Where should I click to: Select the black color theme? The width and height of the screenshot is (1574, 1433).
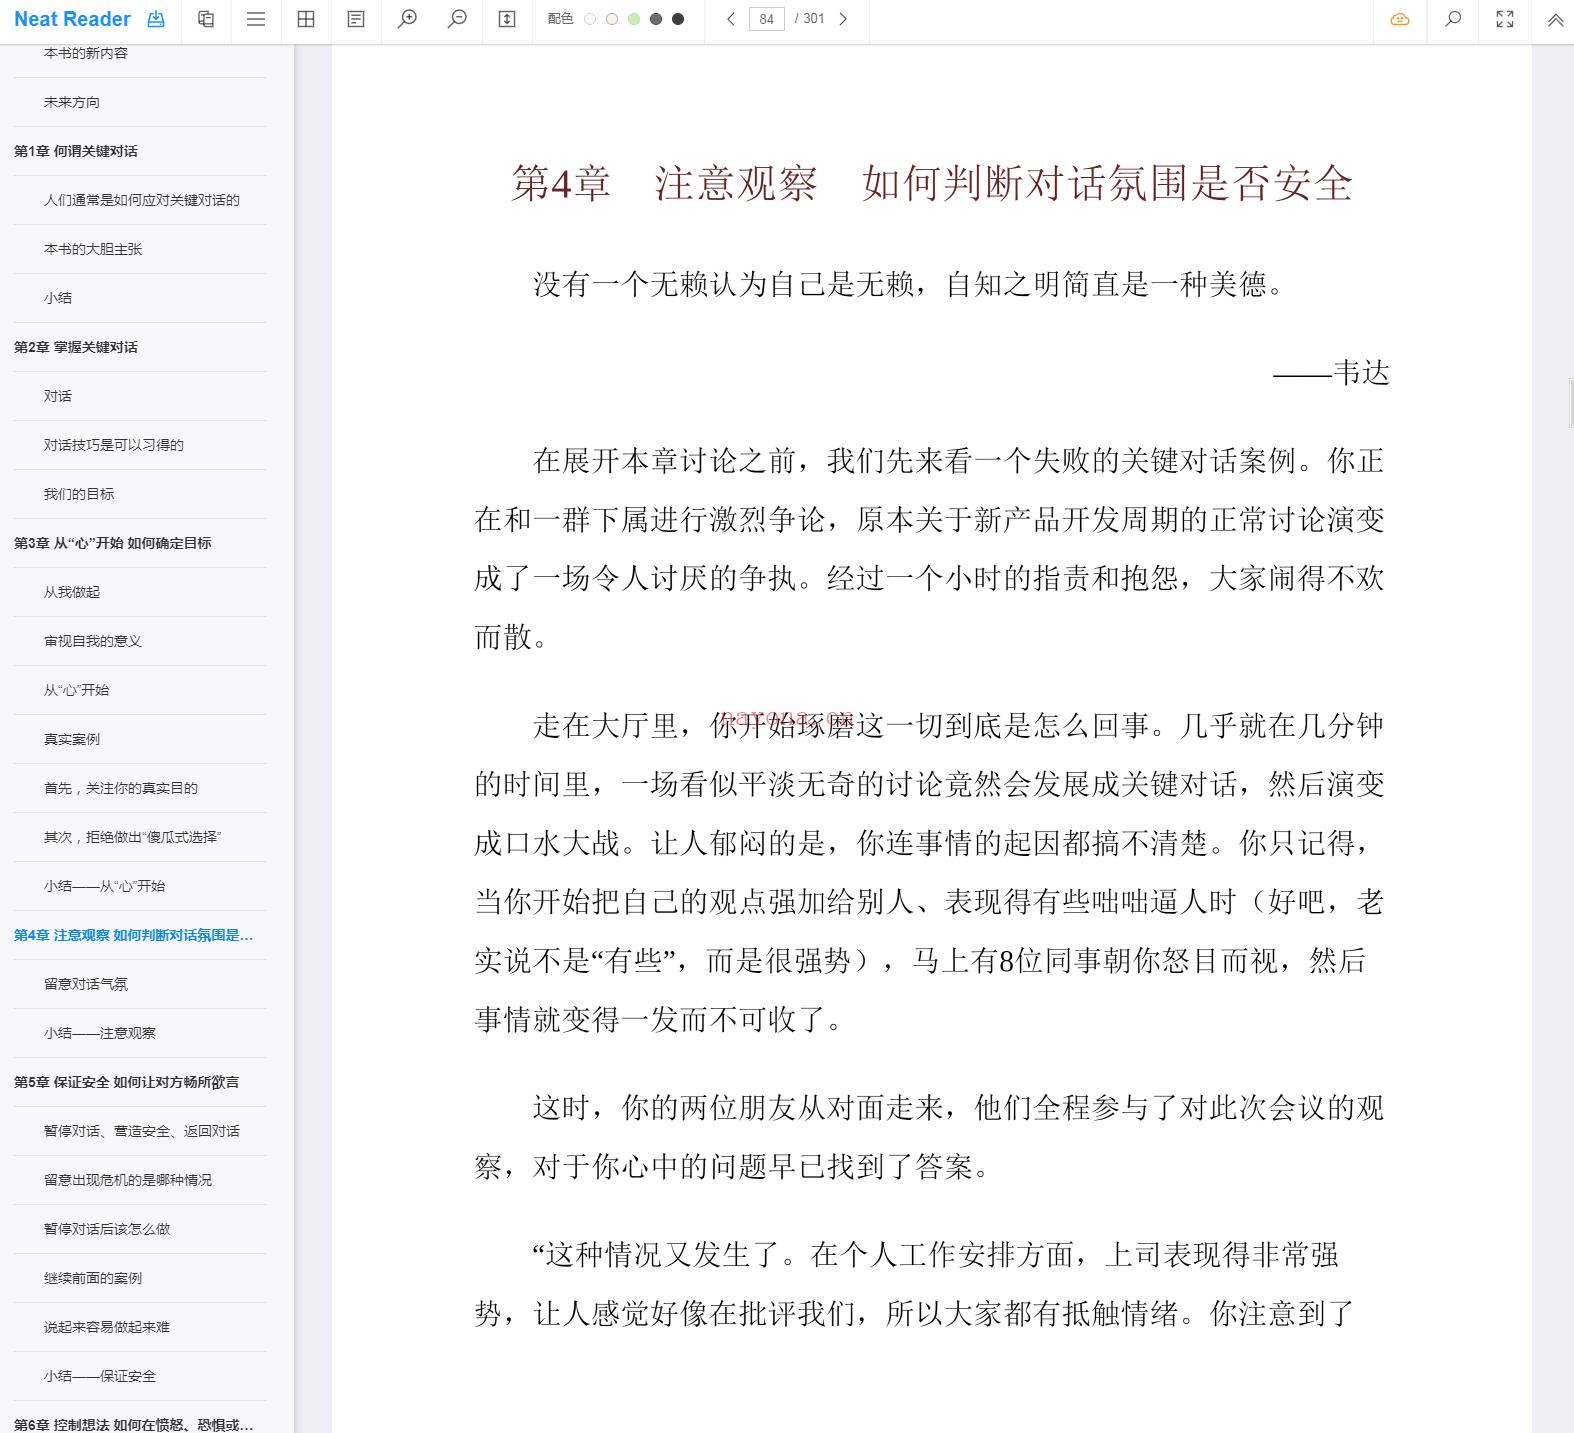(678, 19)
